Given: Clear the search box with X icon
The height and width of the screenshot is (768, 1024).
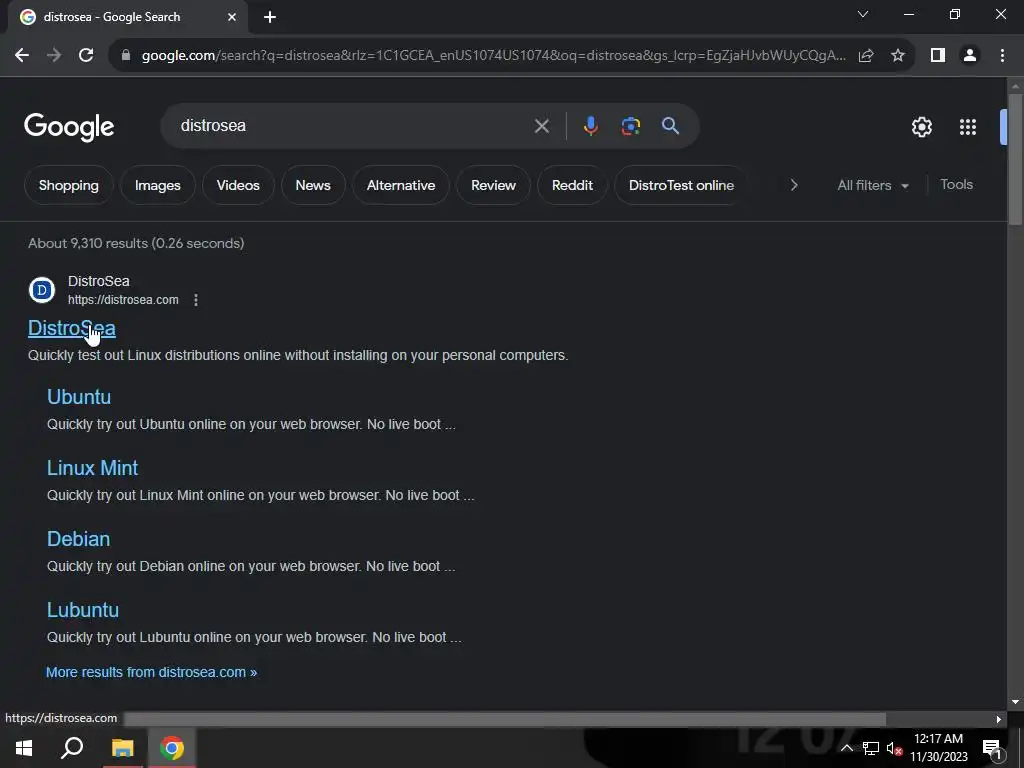Looking at the screenshot, I should pyautogui.click(x=541, y=126).
